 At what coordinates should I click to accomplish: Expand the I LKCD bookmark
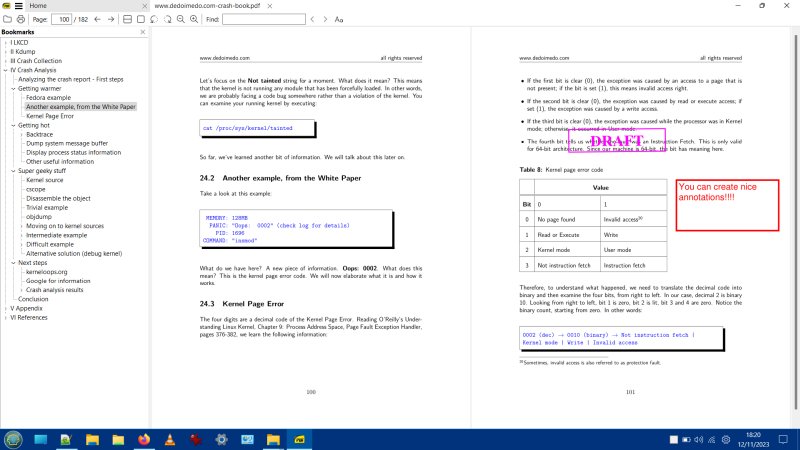[x=6, y=42]
